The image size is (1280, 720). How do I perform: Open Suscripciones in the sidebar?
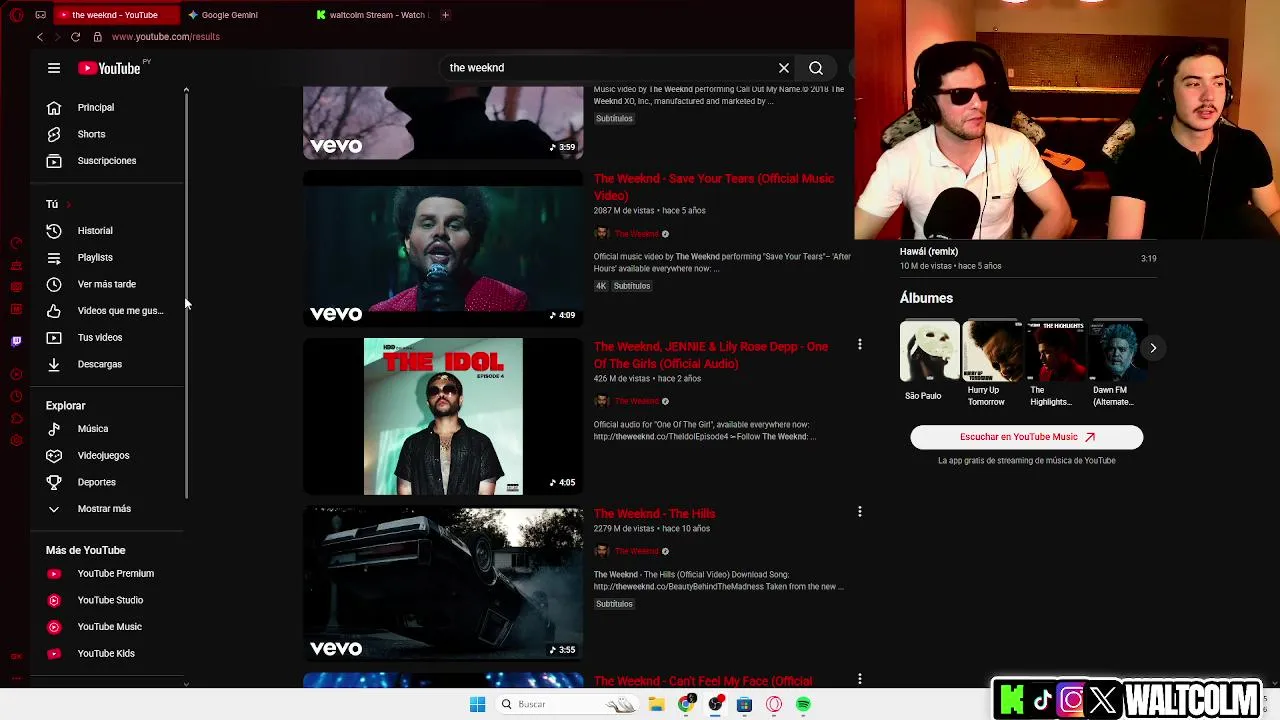coord(106,161)
